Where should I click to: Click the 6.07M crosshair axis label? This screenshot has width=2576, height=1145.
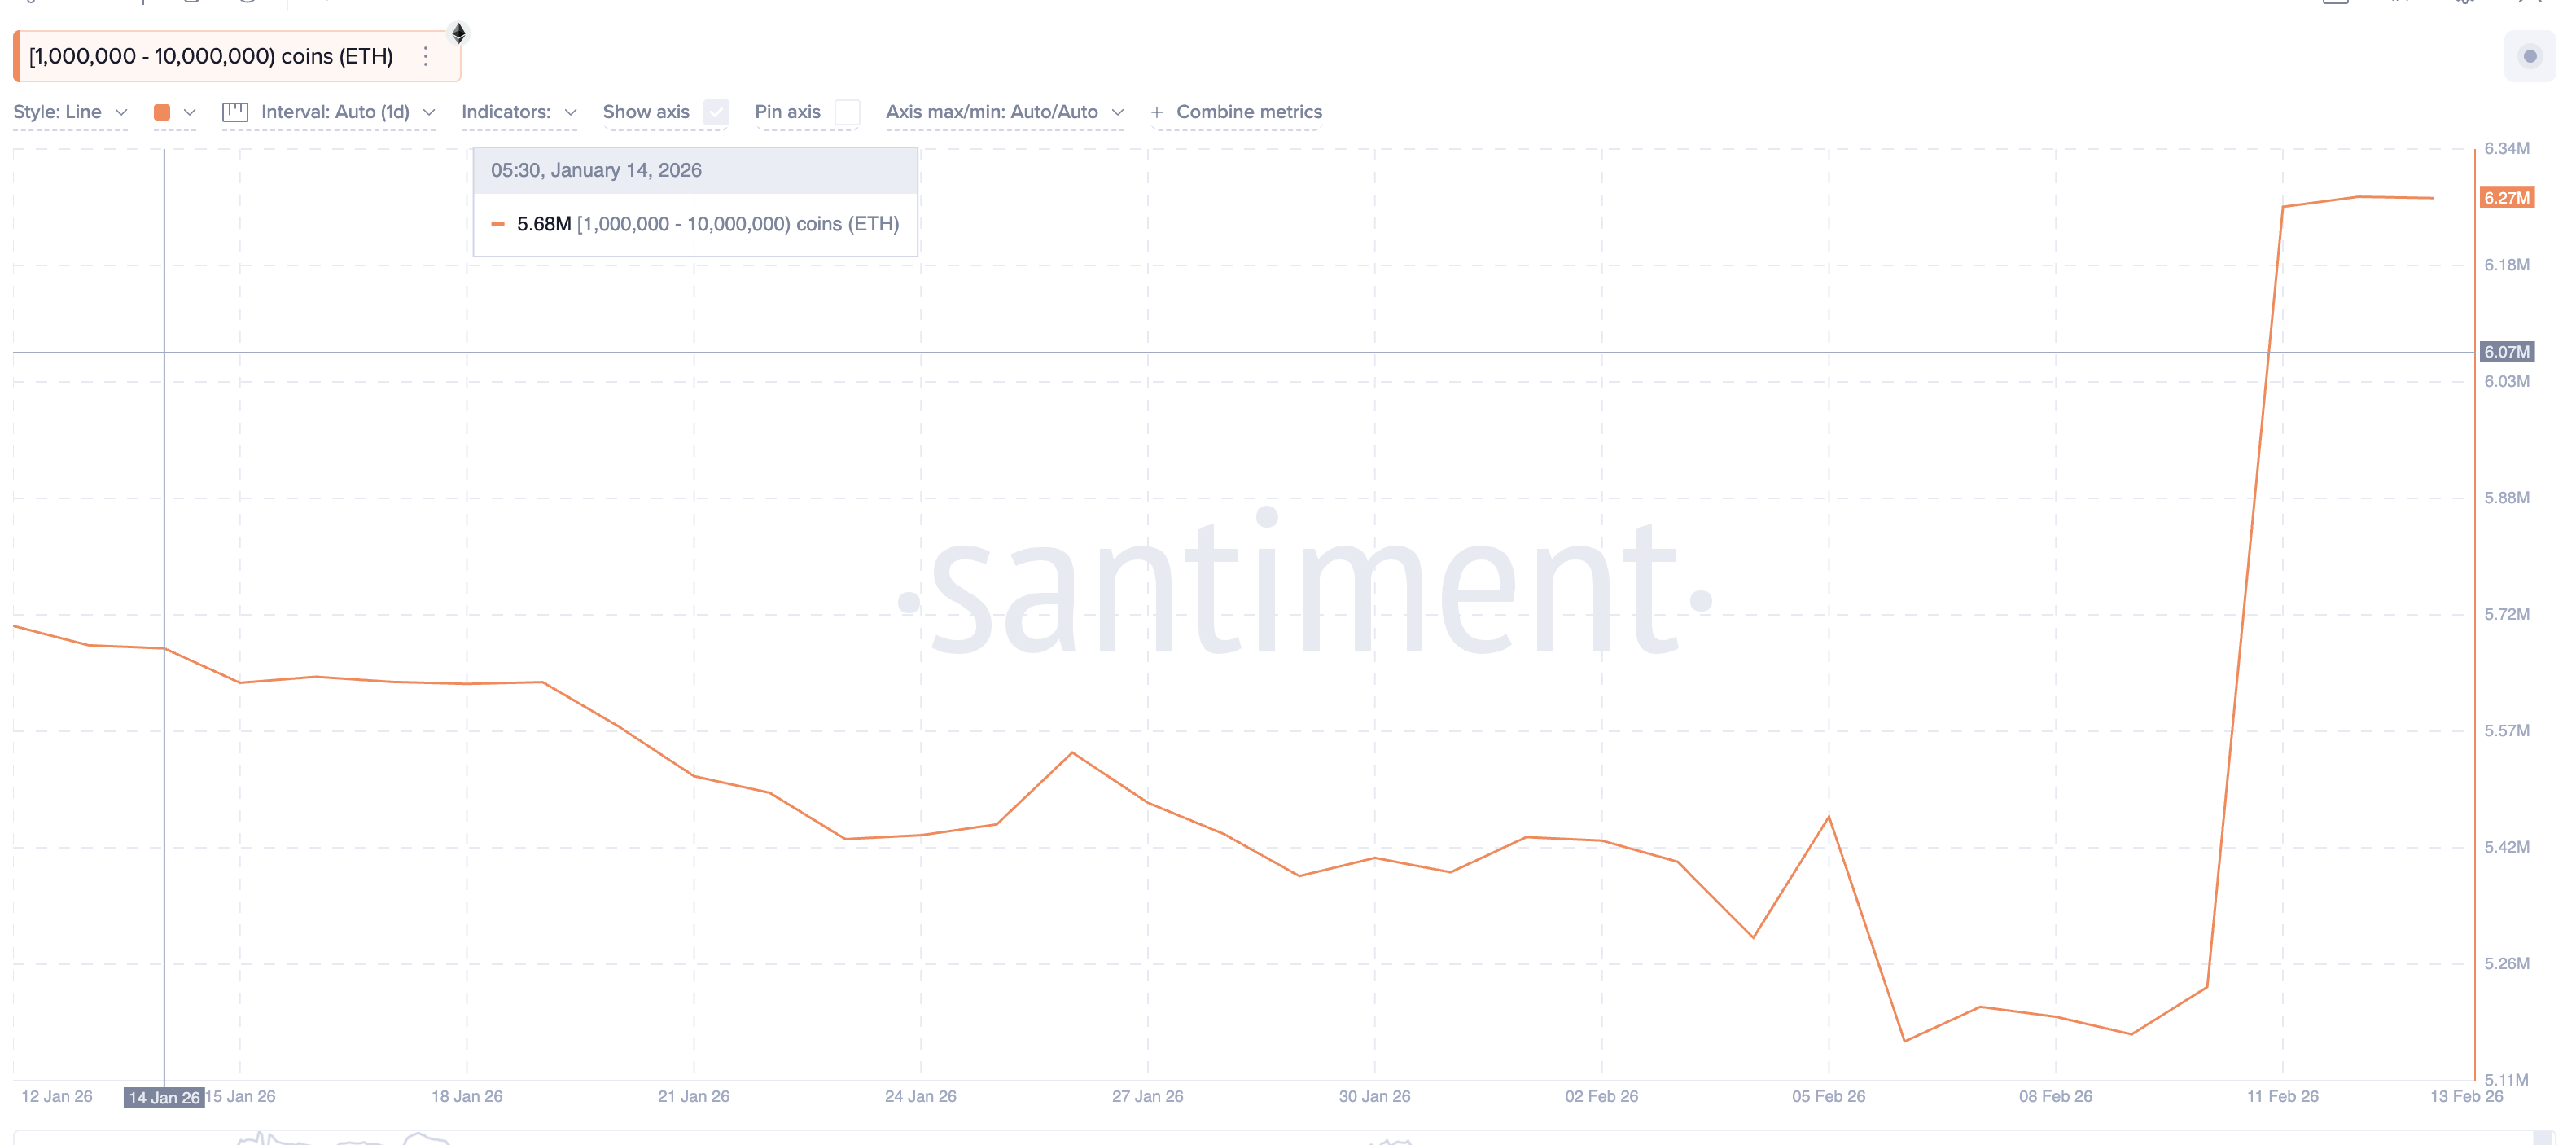coord(2506,352)
